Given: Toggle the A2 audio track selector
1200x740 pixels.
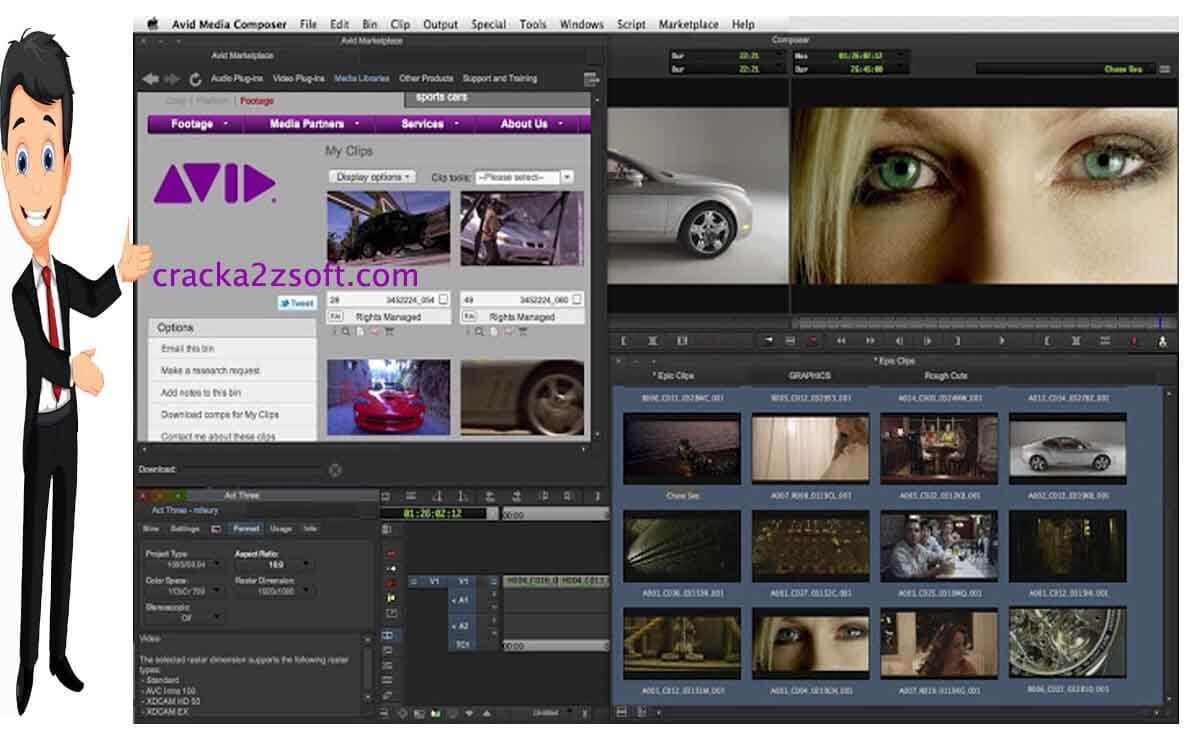Looking at the screenshot, I should (463, 626).
